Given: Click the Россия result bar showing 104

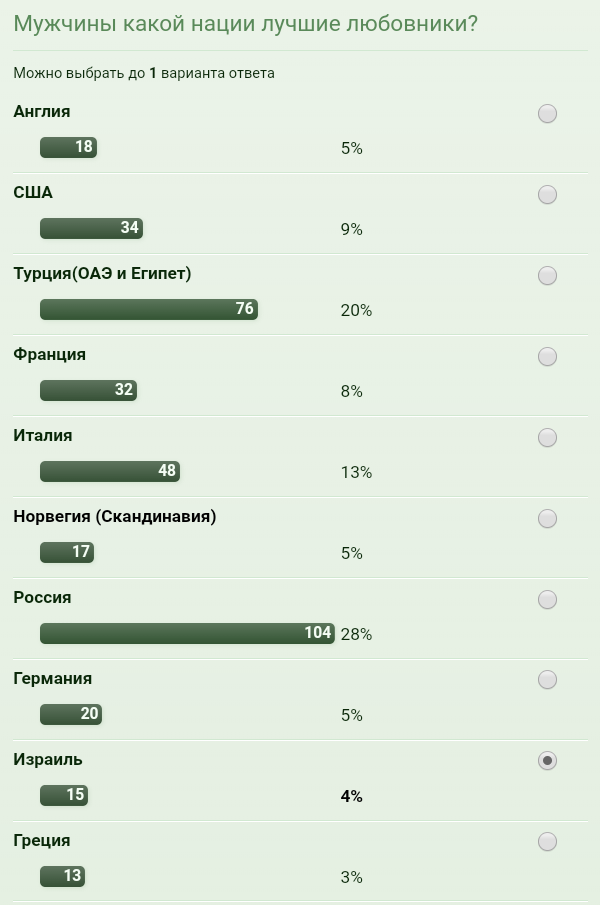Looking at the screenshot, I should click(187, 633).
